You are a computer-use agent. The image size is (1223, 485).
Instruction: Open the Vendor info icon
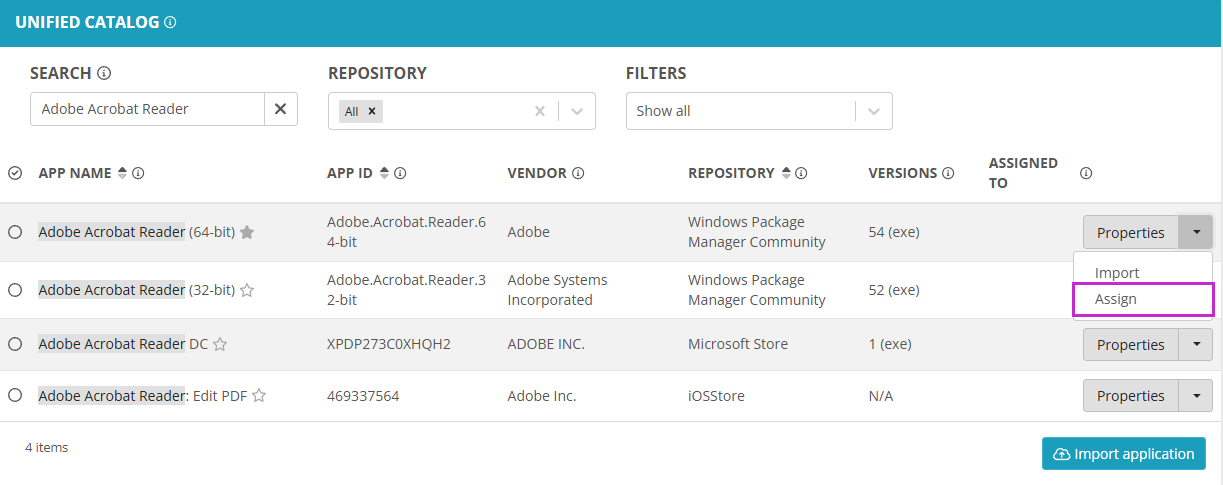point(578,173)
